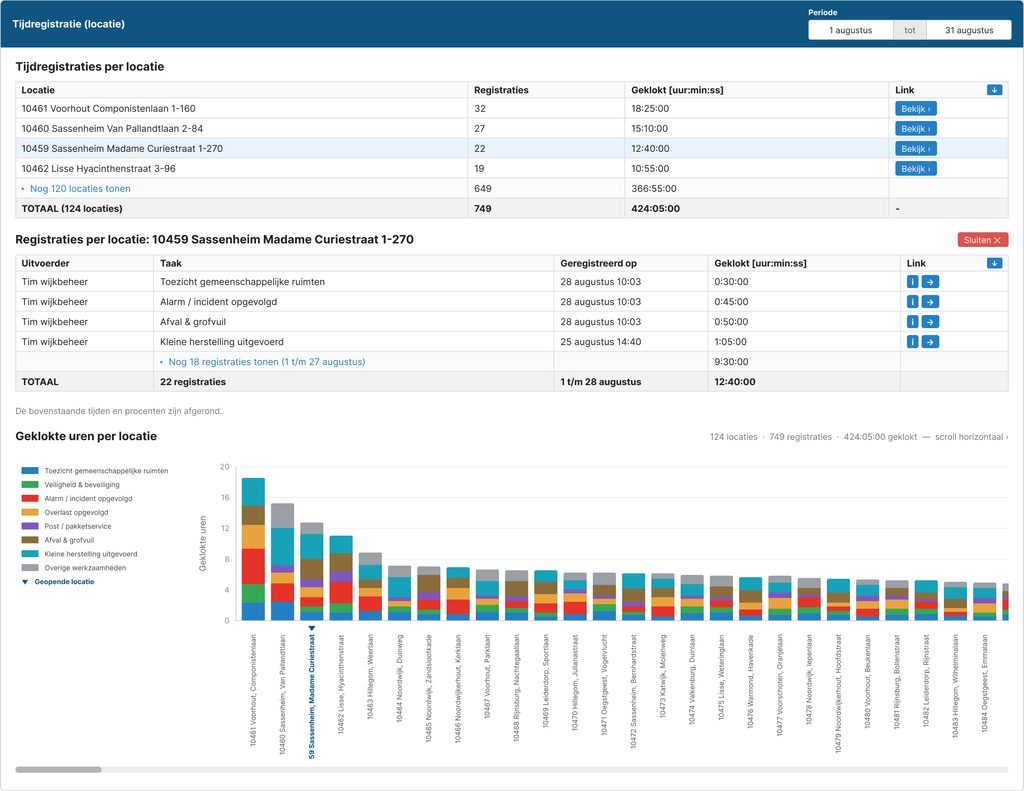
Task: Toggle legend swatch Post / pakketservice
Action: 30,526
